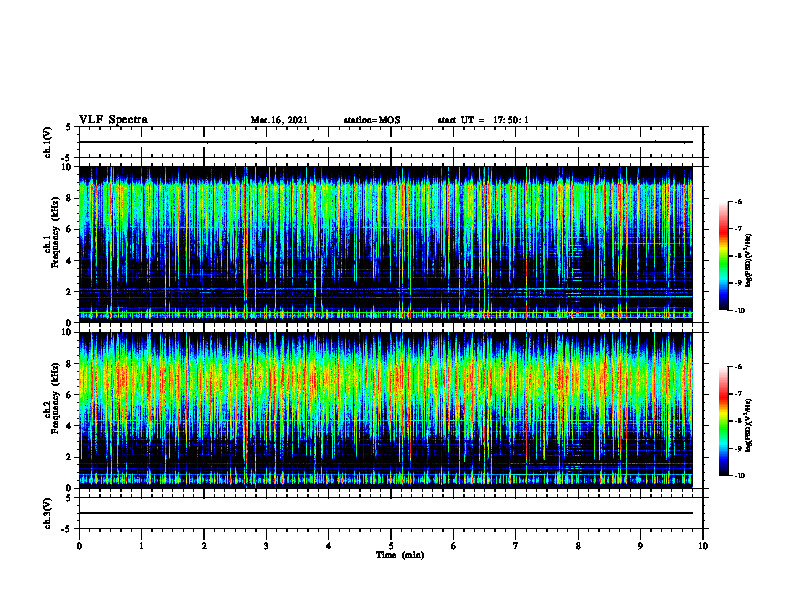
Task: Click the "ch.1(V)" waveform axis label
Action: (48, 142)
